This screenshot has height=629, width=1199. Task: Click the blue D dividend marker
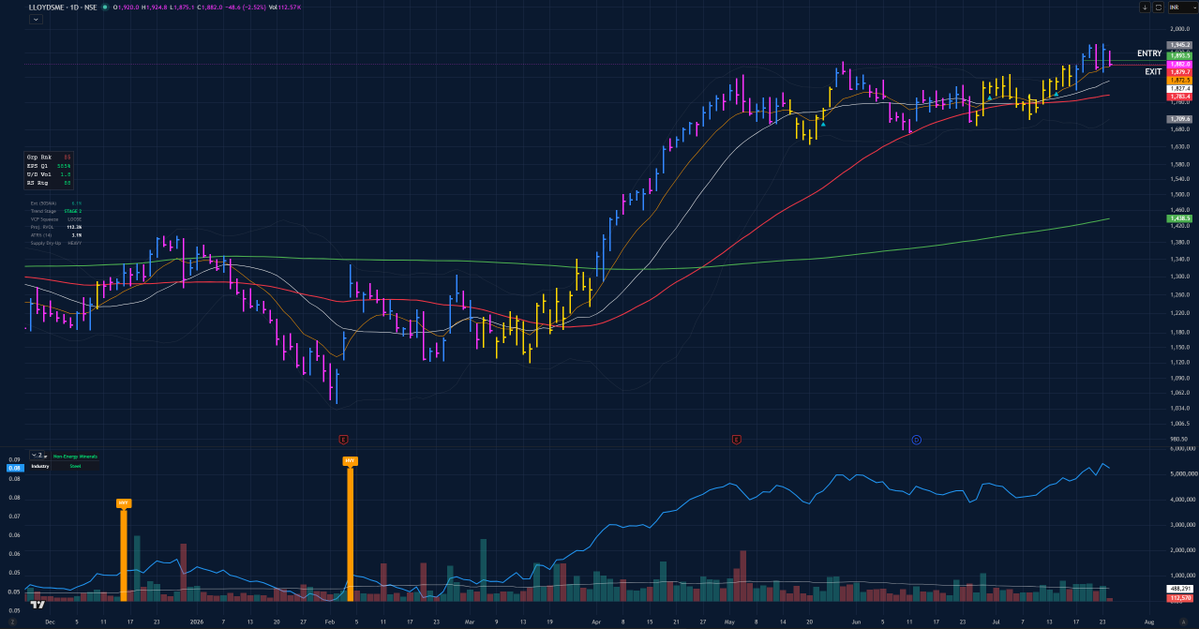[x=916, y=439]
